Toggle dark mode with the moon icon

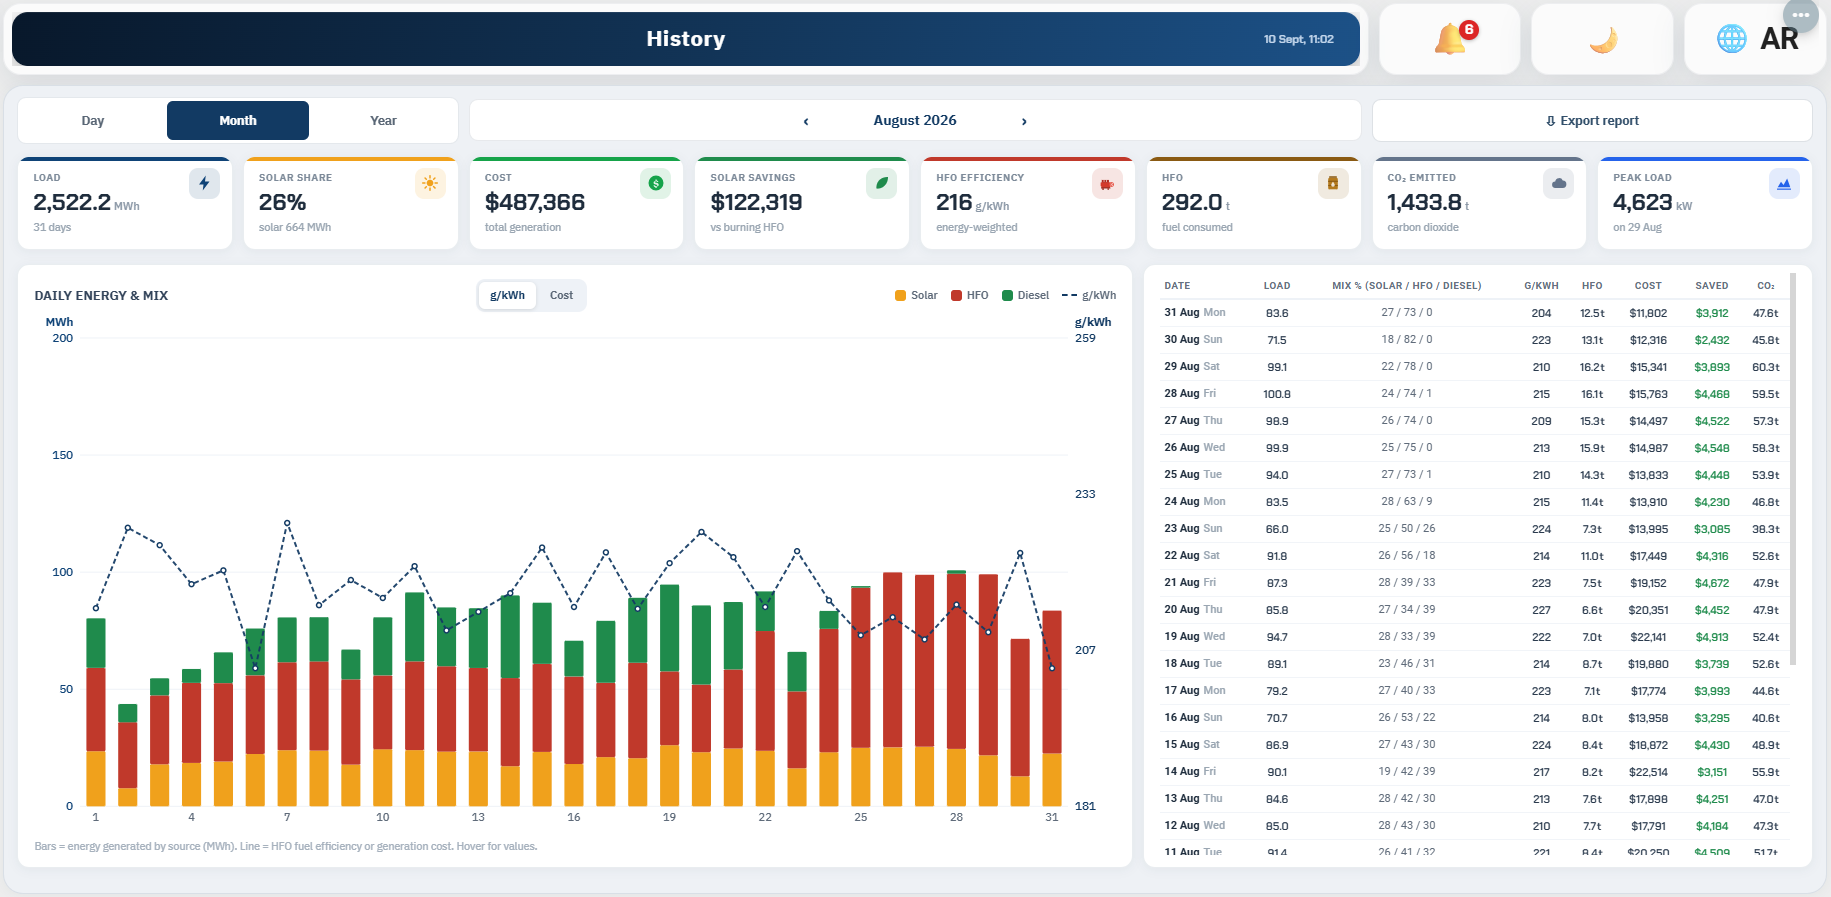point(1602,39)
